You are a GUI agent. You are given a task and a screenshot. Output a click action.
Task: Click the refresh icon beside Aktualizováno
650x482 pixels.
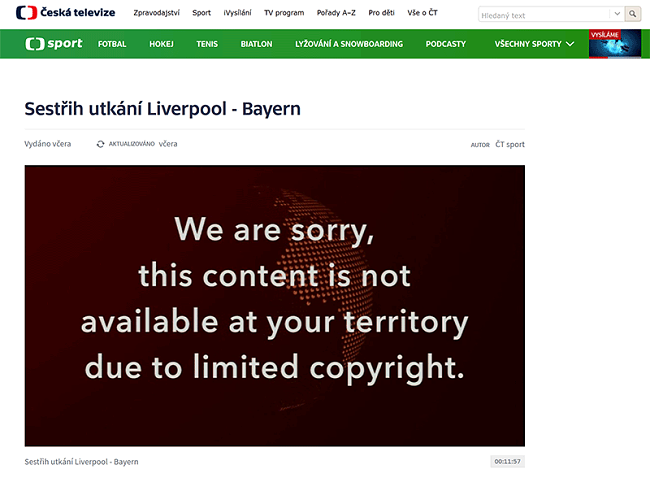pyautogui.click(x=100, y=144)
